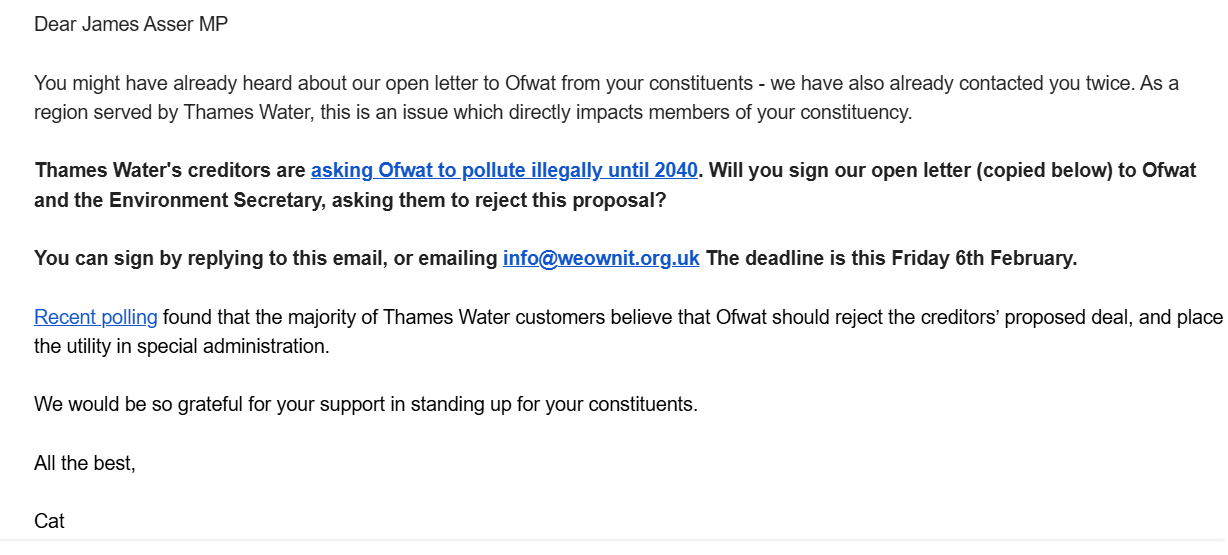
Task: Open the 'asking Ofwat to pollute illegally until 2040' link
Action: coord(504,170)
